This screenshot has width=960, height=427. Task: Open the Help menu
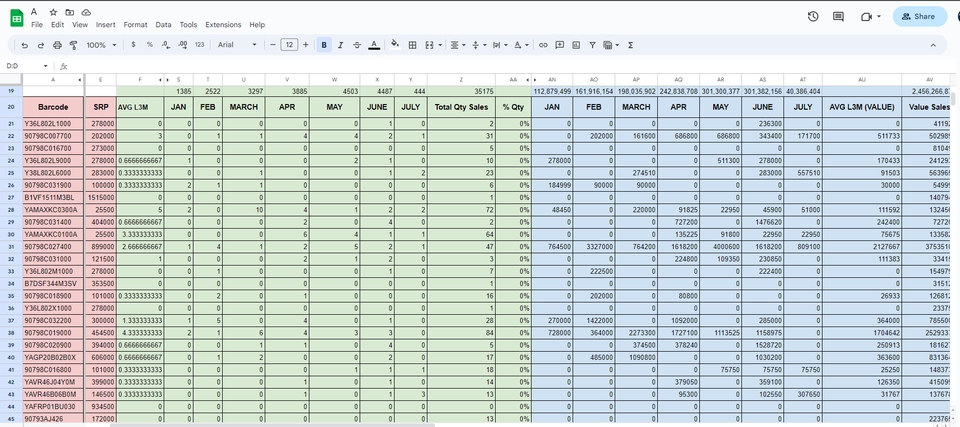pos(257,25)
